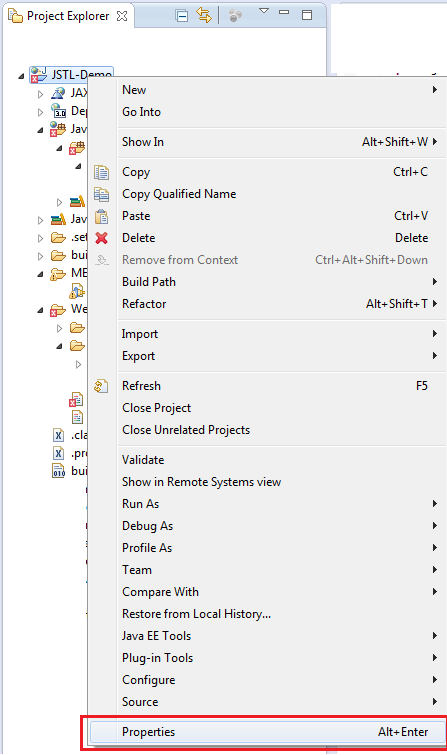Expand the Deployment Descriptor node
447x755 pixels.
click(x=40, y=112)
